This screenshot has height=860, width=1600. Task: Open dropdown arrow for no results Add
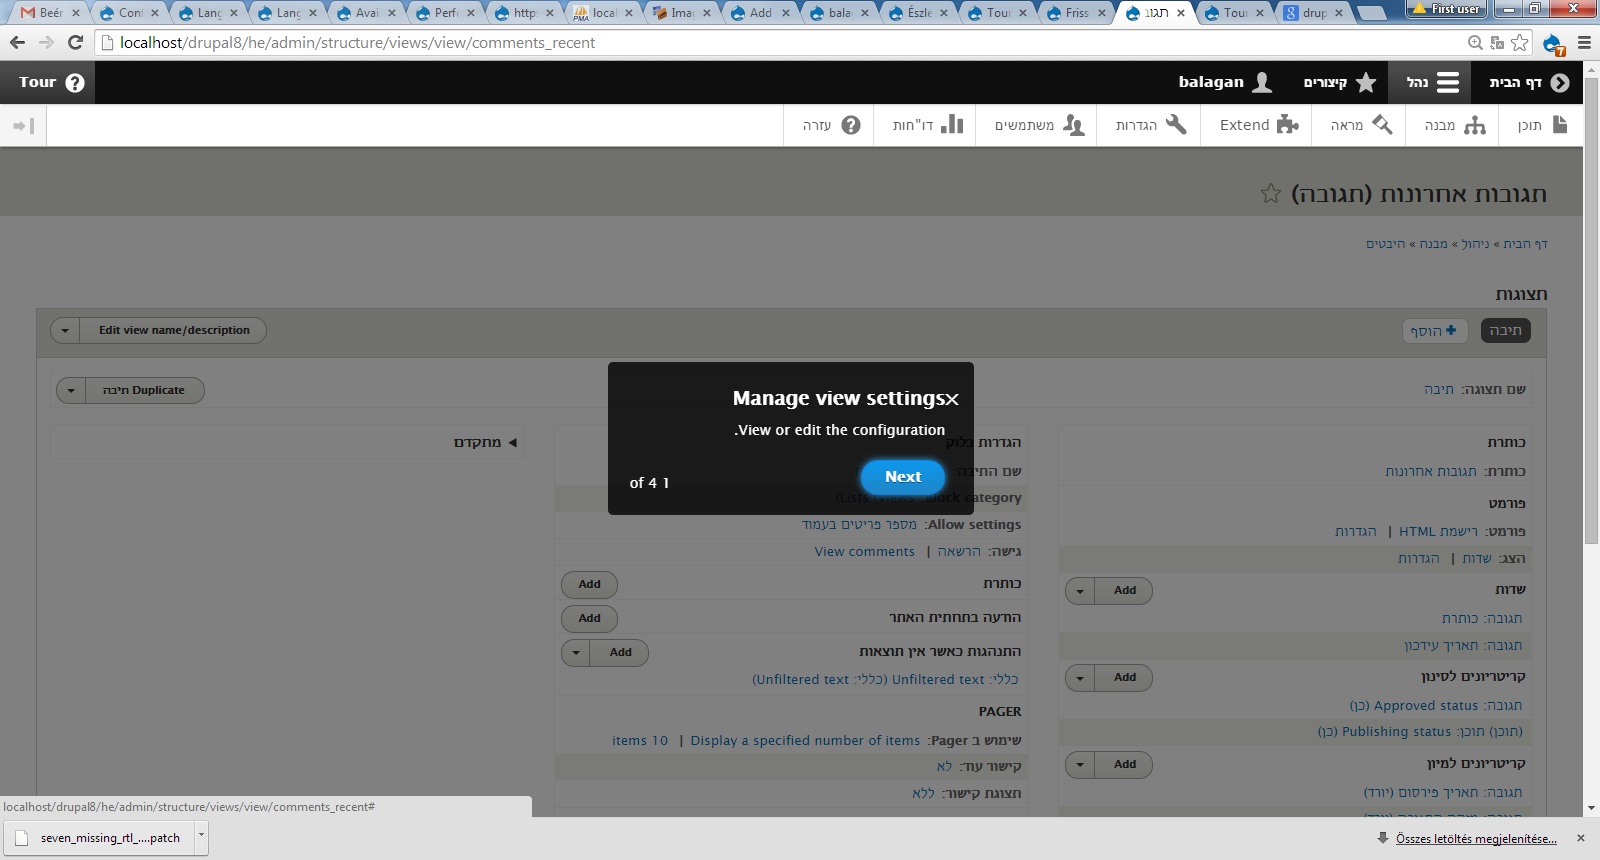pos(576,653)
